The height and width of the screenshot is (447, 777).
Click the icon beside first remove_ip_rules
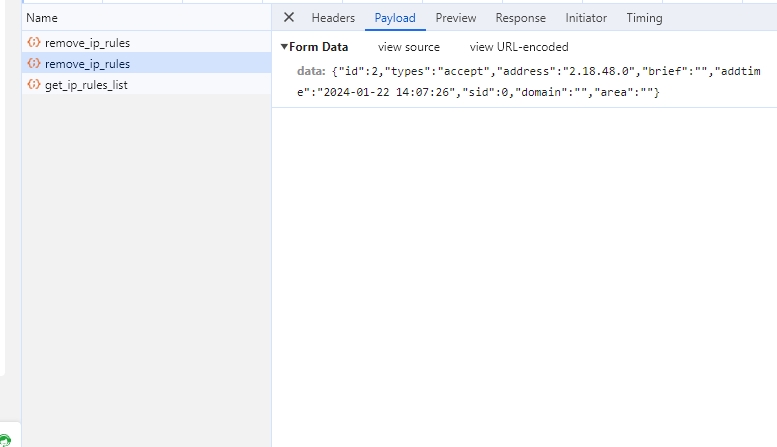(x=34, y=42)
